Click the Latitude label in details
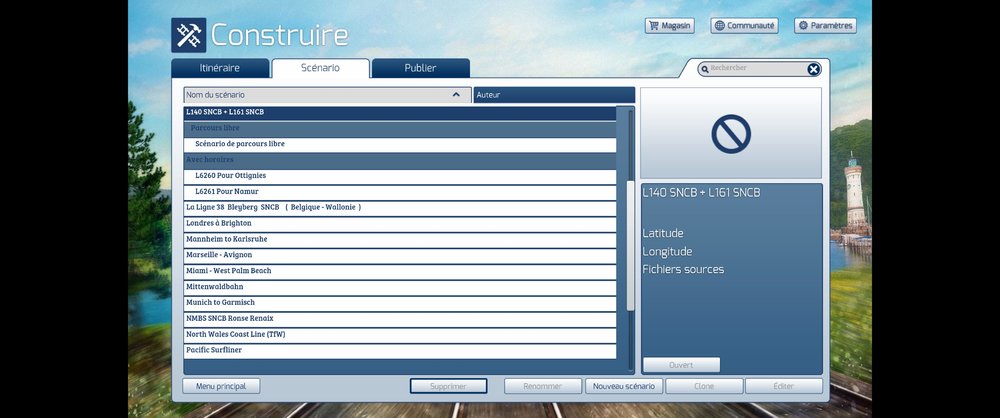Screen dimensions: 1000x418 tap(663, 234)
